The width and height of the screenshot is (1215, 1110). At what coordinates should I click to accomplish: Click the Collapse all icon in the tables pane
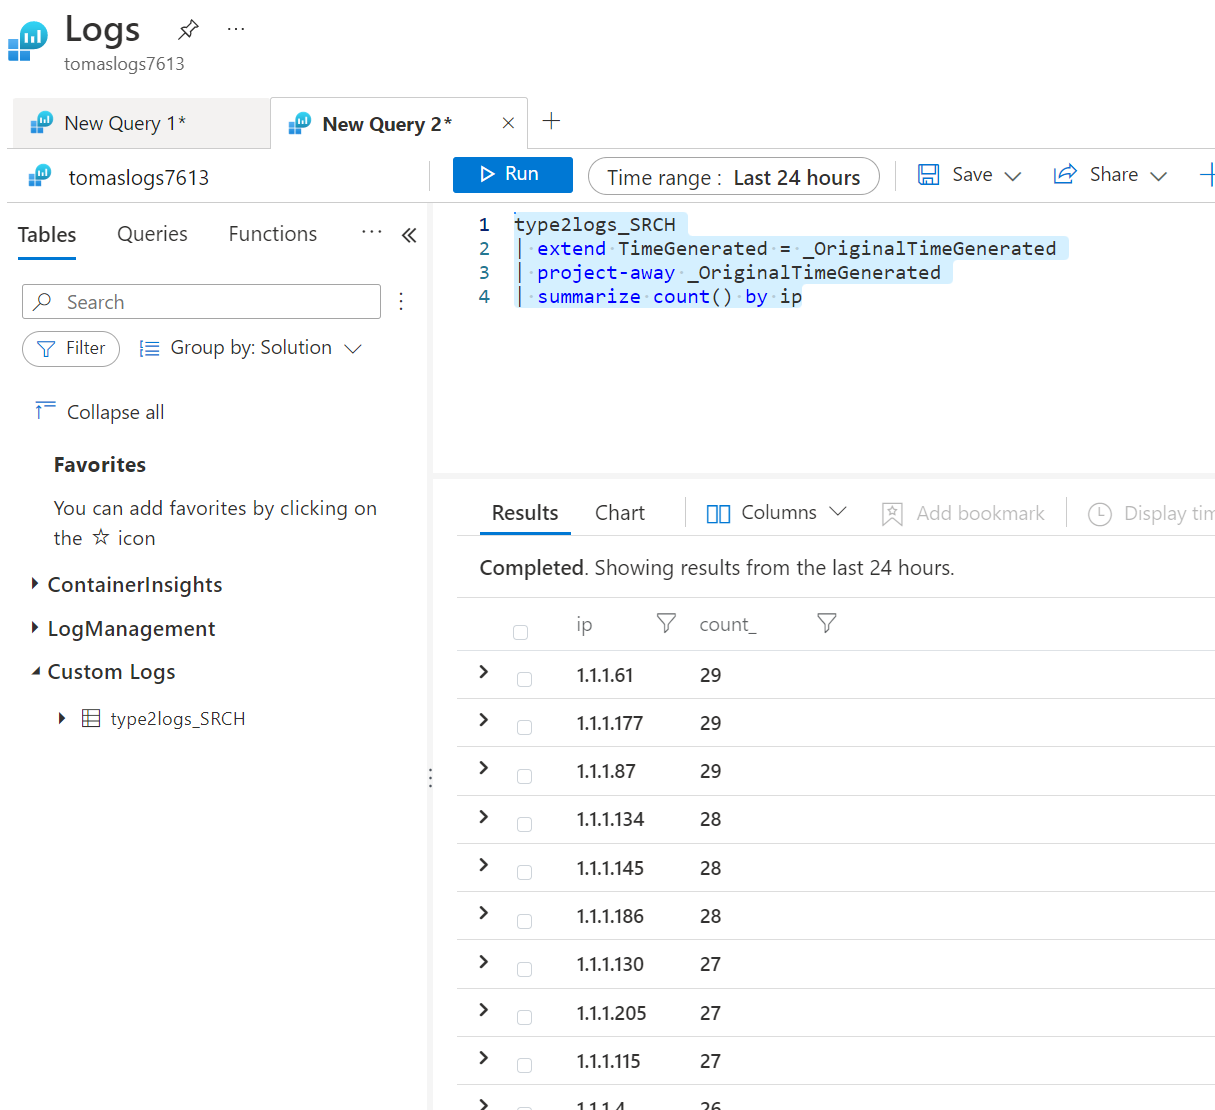[45, 411]
